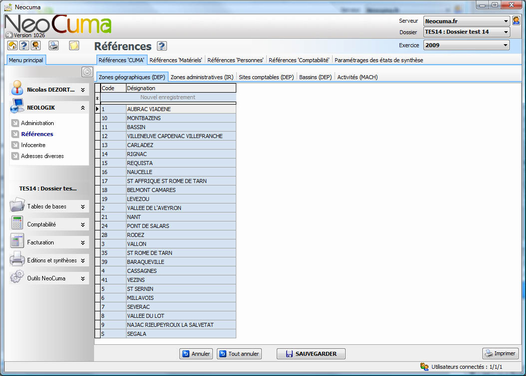The width and height of the screenshot is (526, 376).
Task: Collapse the NEOLOGIK sidebar group
Action: [83, 108]
